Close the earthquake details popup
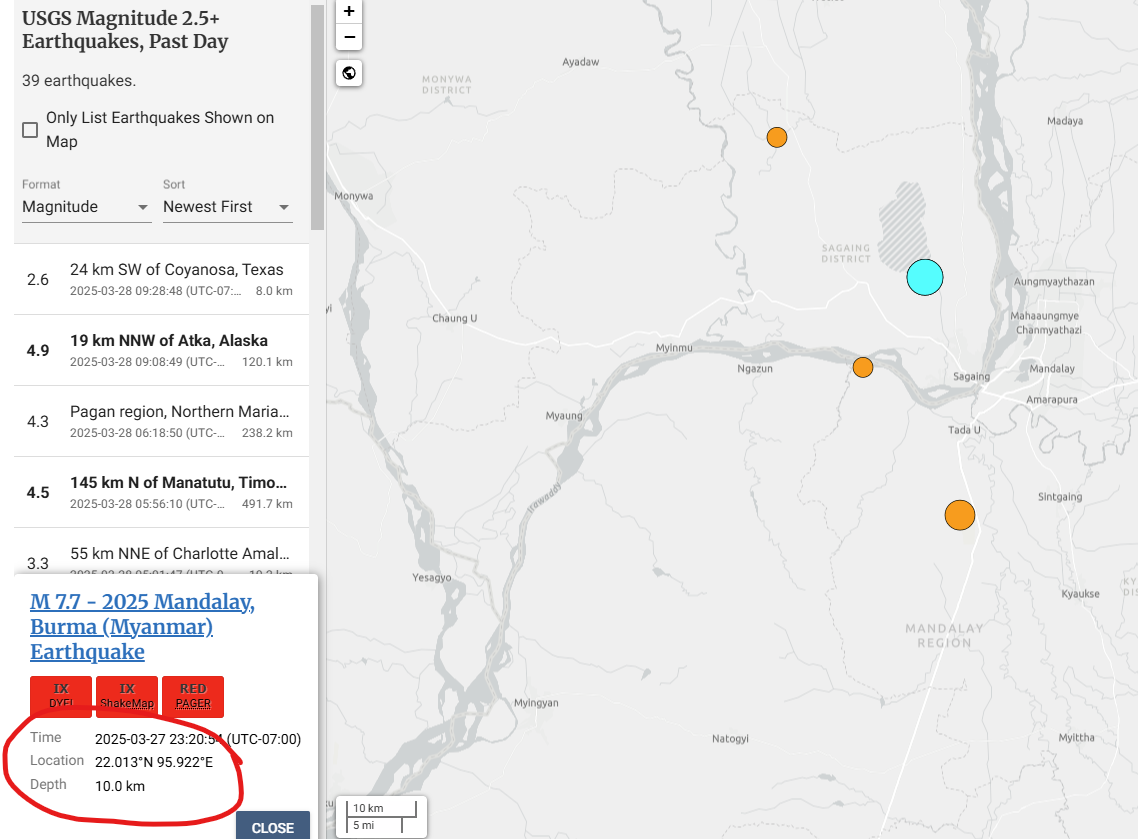1138x839 pixels. (273, 827)
